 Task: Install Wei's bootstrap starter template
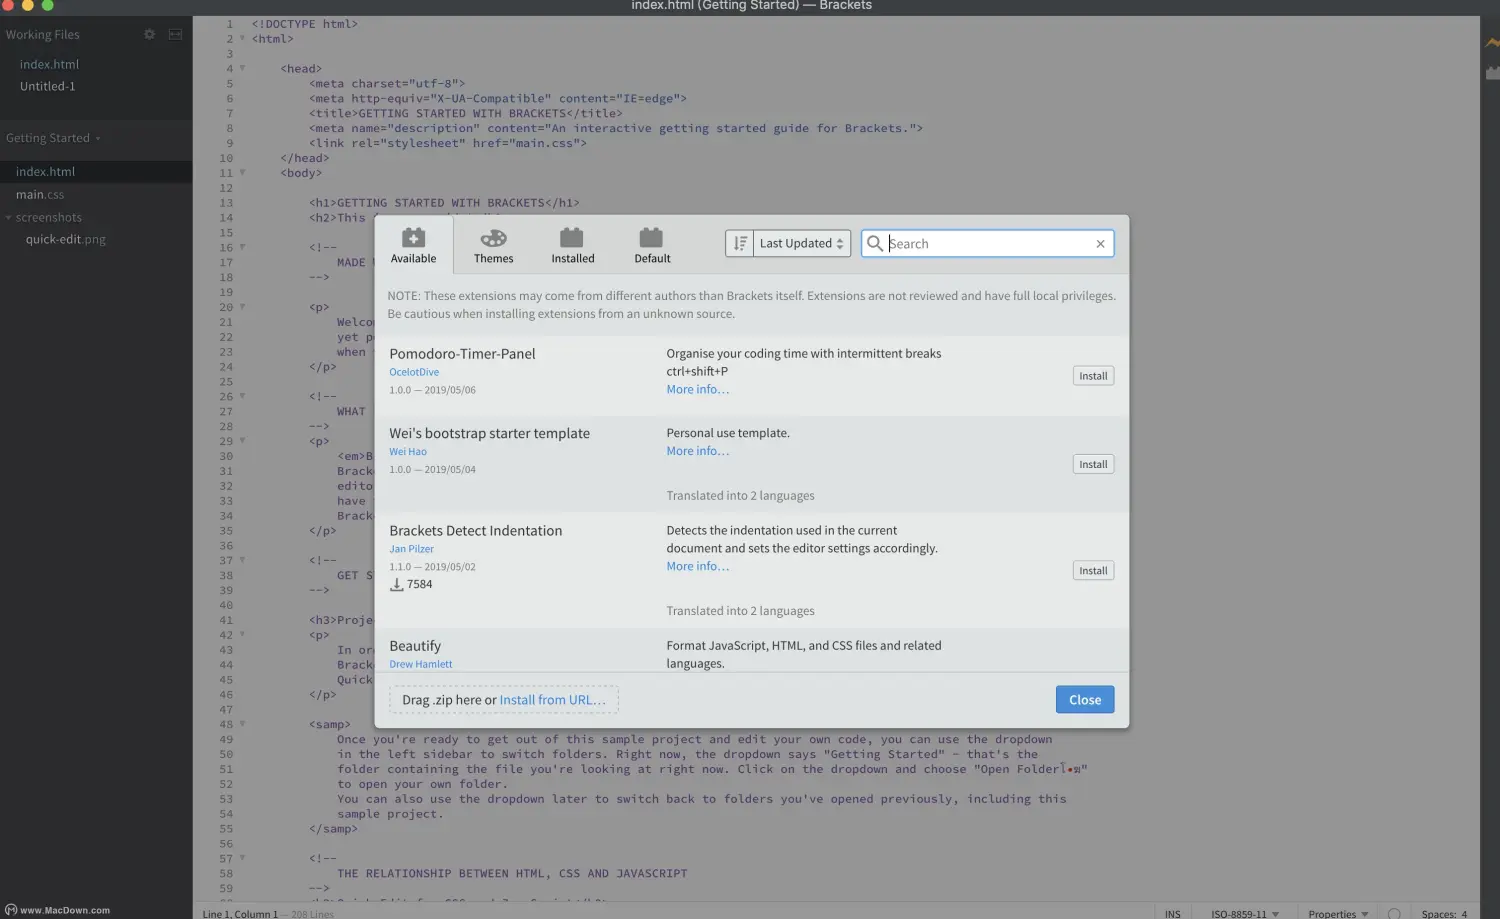click(1093, 464)
